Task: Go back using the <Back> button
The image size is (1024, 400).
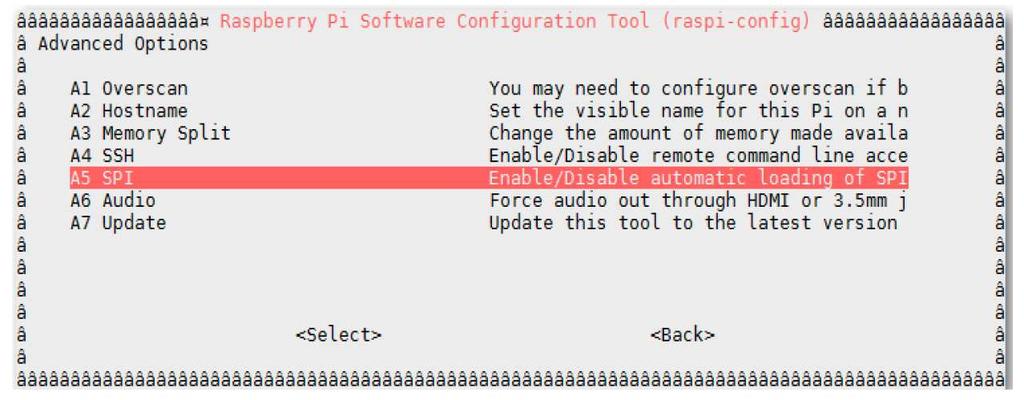Action: 682,335
